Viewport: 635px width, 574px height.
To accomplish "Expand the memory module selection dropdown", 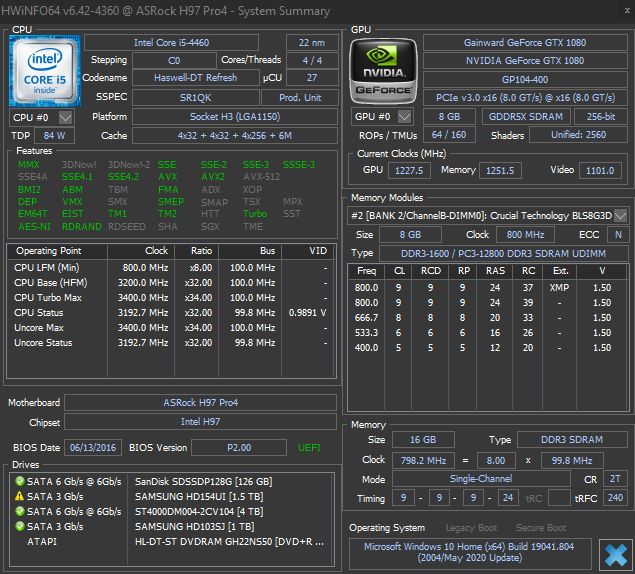I will click(620, 216).
